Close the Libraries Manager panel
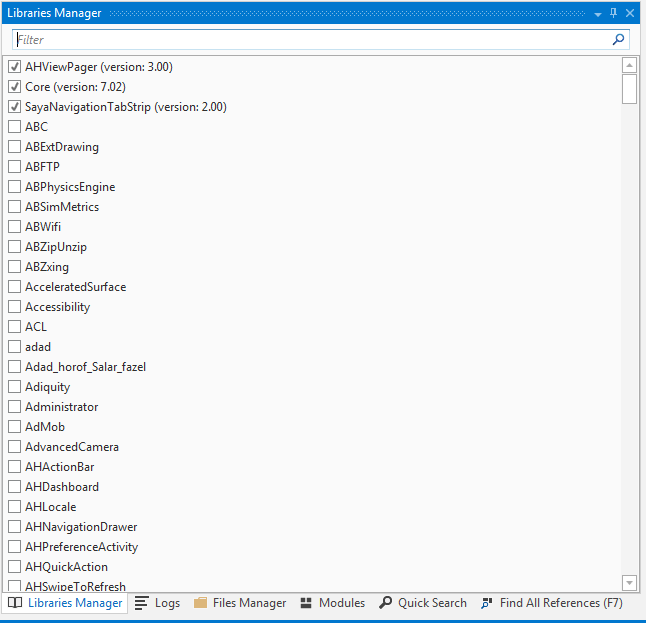Image resolution: width=646 pixels, height=623 pixels. (x=630, y=13)
